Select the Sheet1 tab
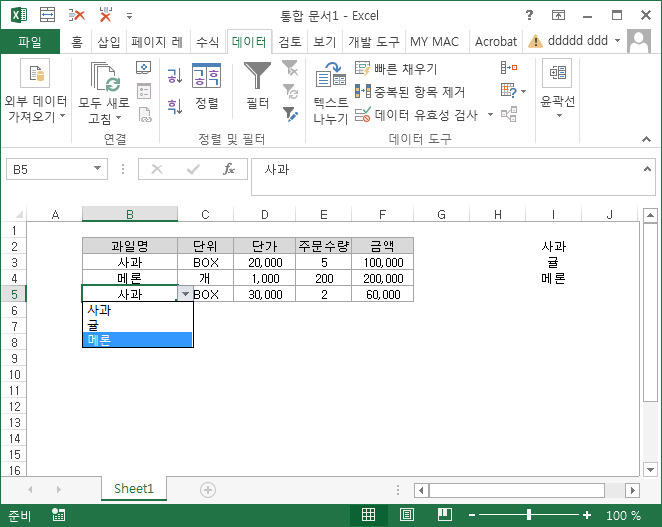 134,489
